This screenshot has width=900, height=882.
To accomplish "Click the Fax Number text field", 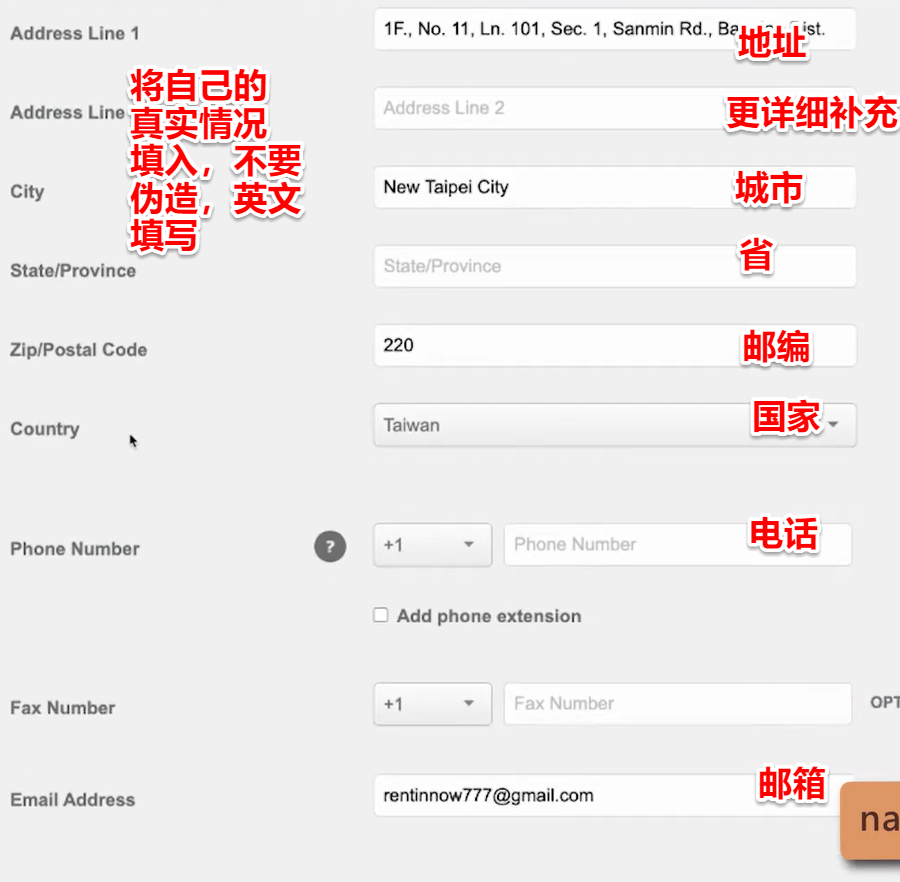I will 678,704.
